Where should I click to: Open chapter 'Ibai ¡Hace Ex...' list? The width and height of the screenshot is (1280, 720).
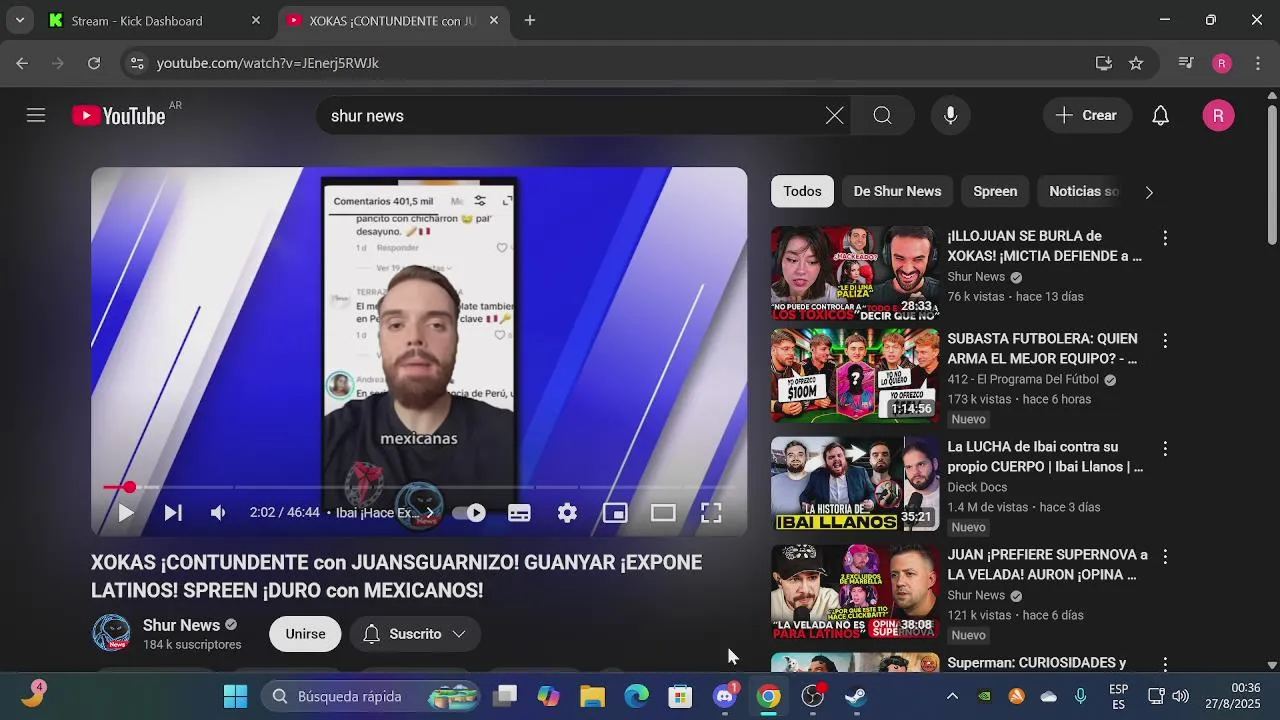(385, 513)
